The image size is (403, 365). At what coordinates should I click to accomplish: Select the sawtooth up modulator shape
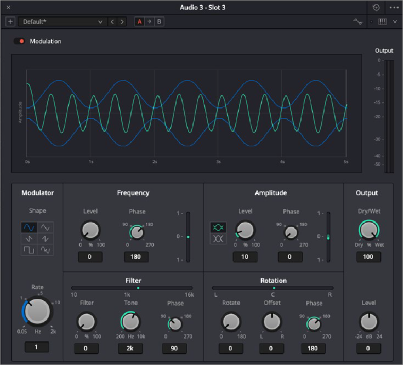(45, 239)
